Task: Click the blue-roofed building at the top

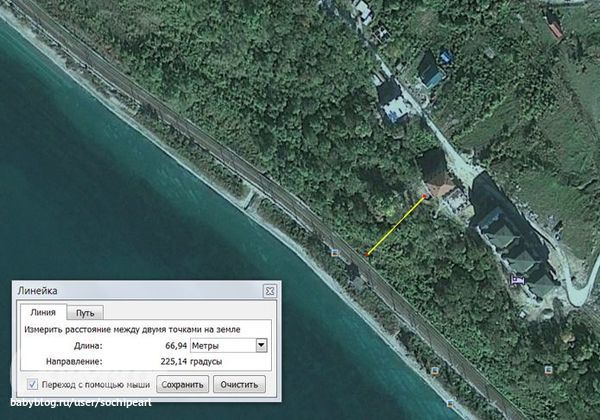Action: [x=432, y=70]
